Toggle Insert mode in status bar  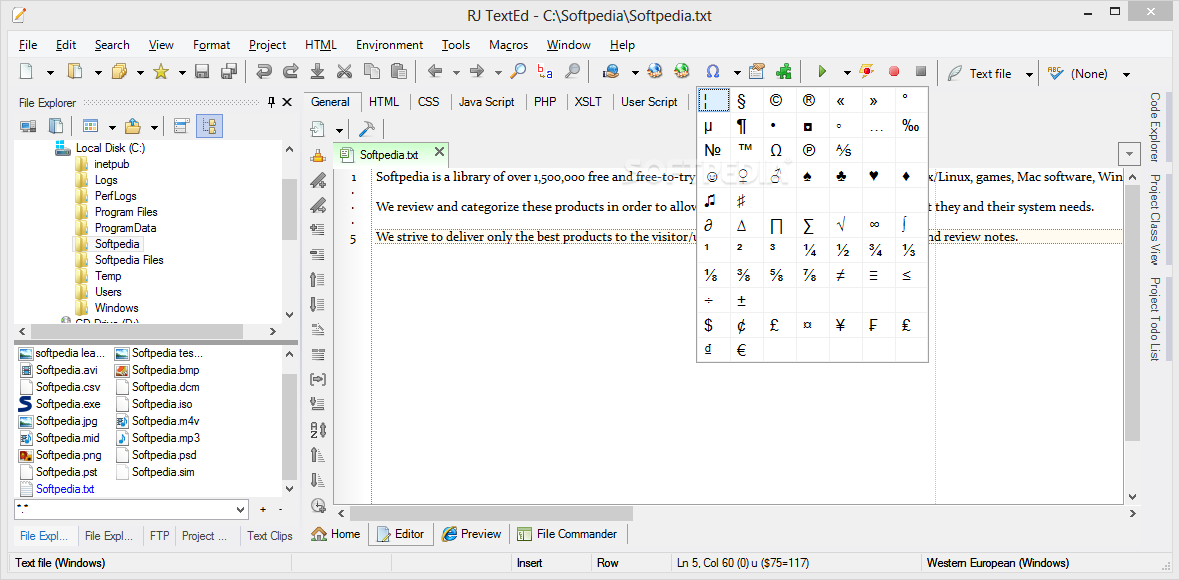tap(529, 563)
